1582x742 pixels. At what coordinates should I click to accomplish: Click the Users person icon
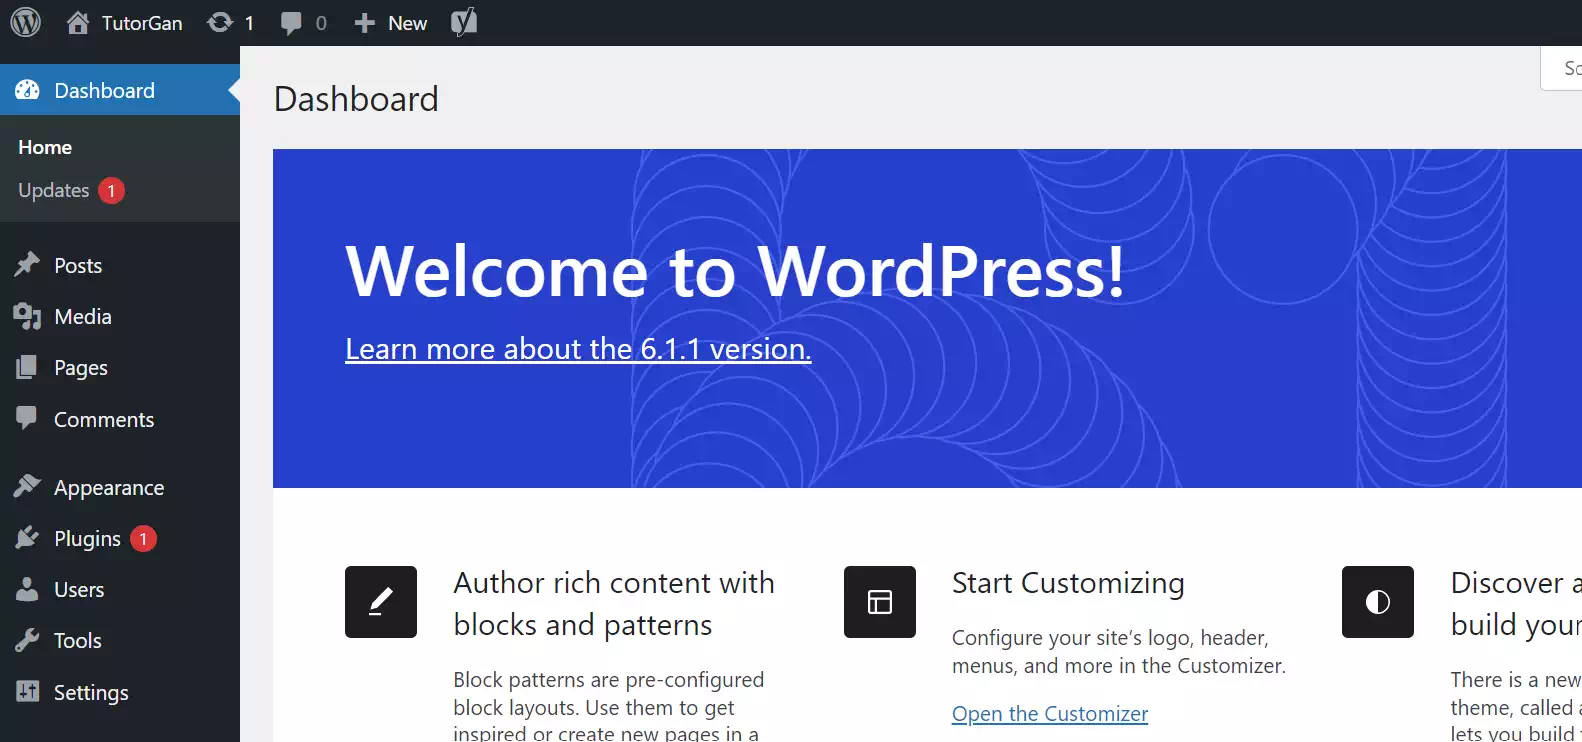[x=27, y=589]
